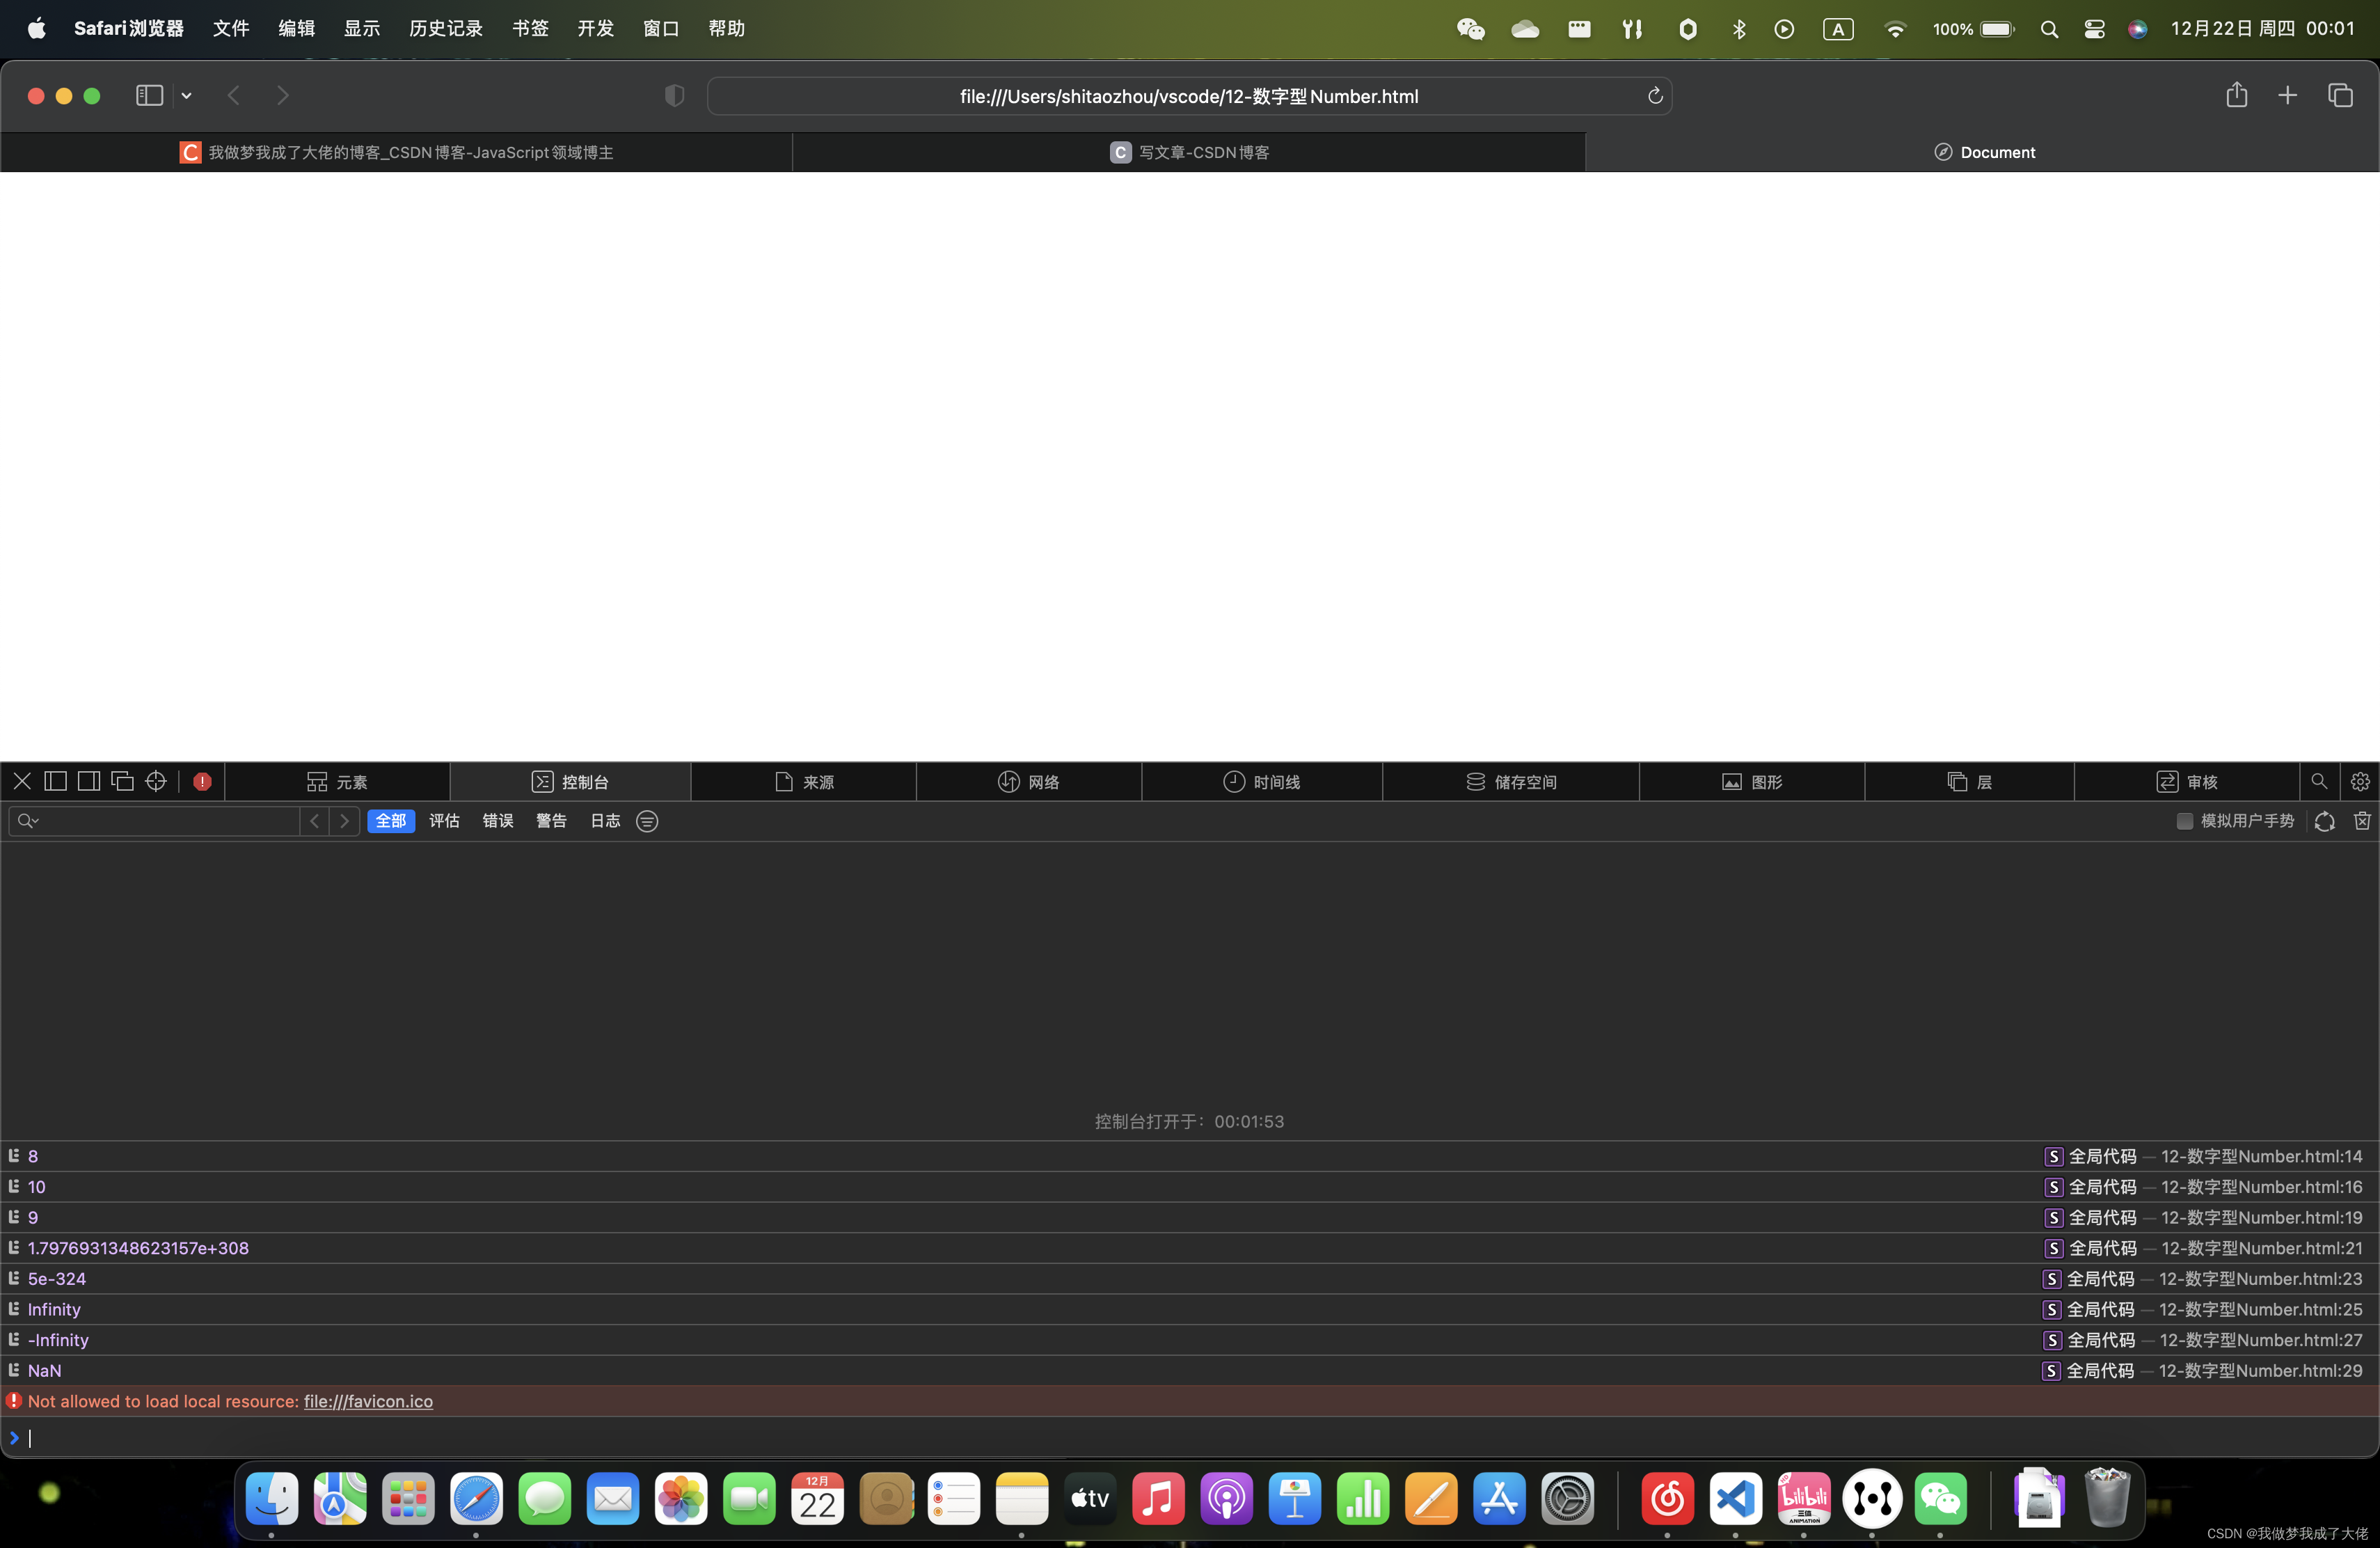Screen dimensions: 2380x1548
Task: Go to the next console filter result
Action: (344, 821)
